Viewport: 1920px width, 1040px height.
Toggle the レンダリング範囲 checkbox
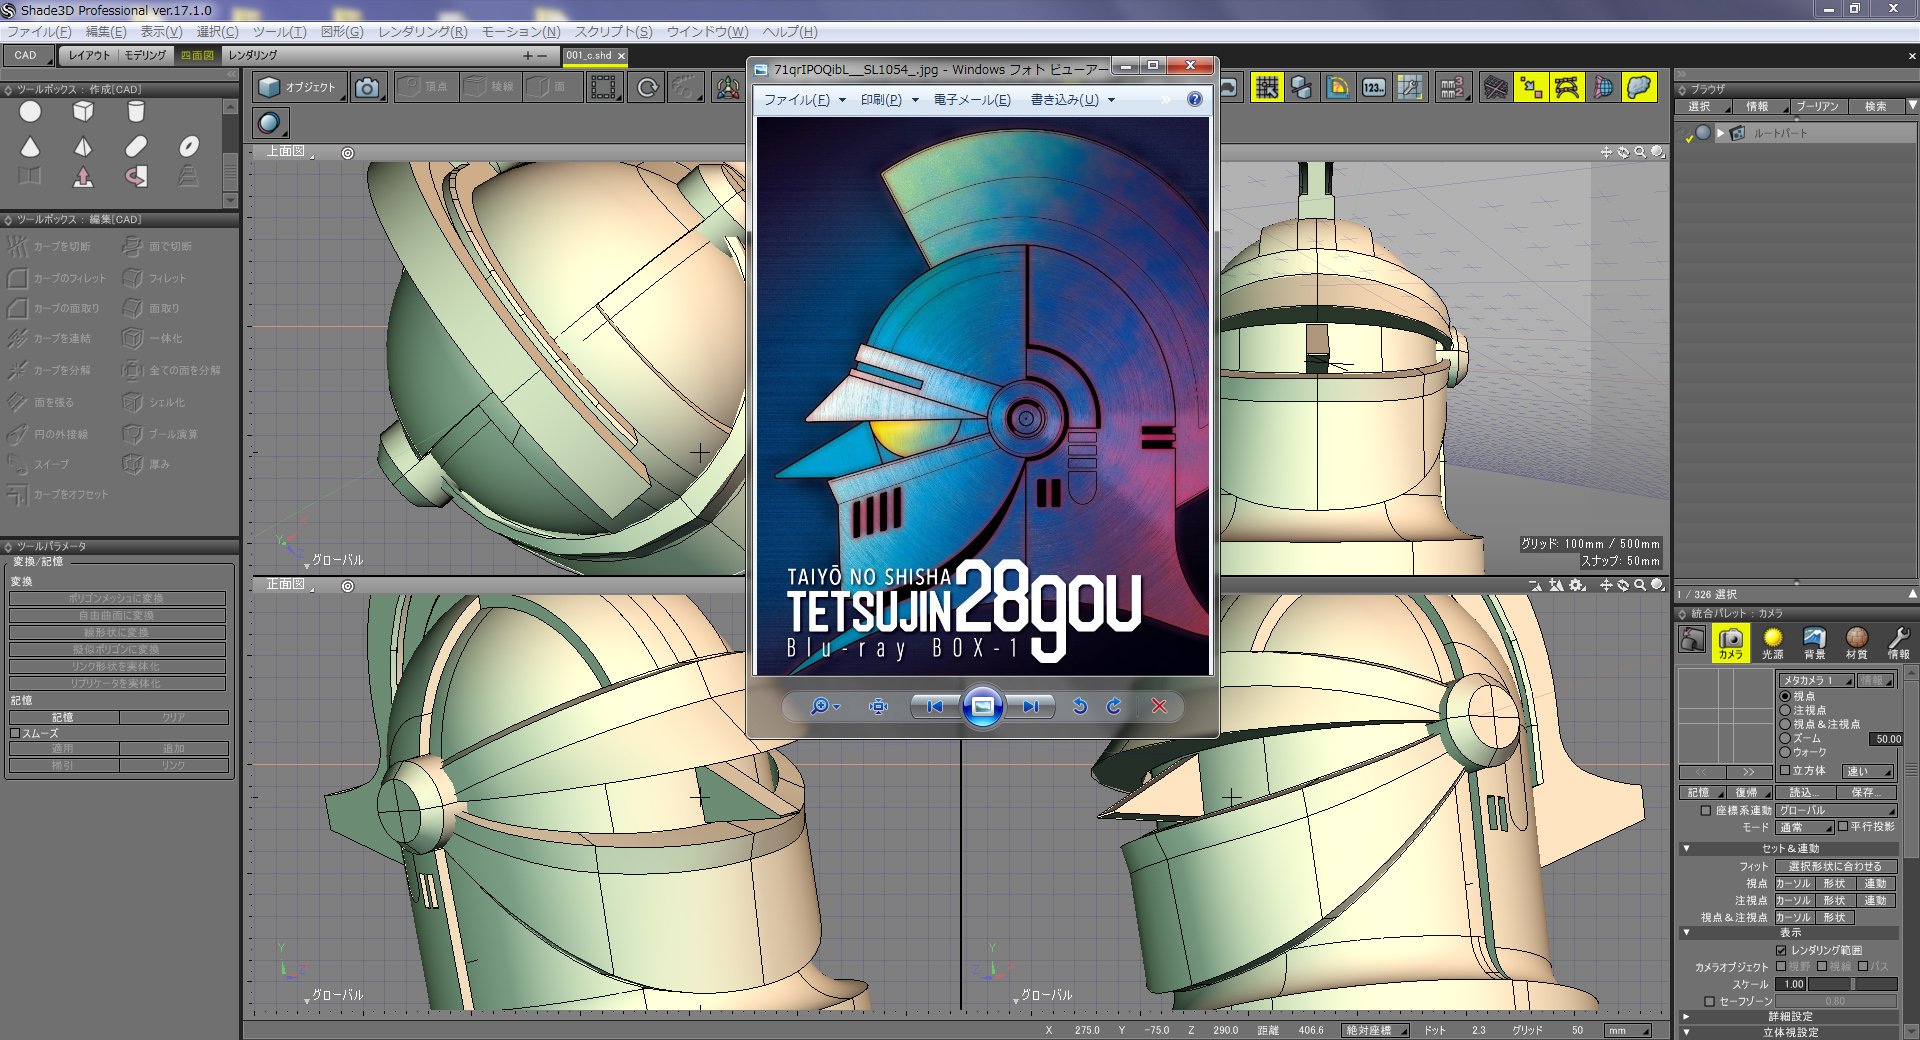point(1781,950)
